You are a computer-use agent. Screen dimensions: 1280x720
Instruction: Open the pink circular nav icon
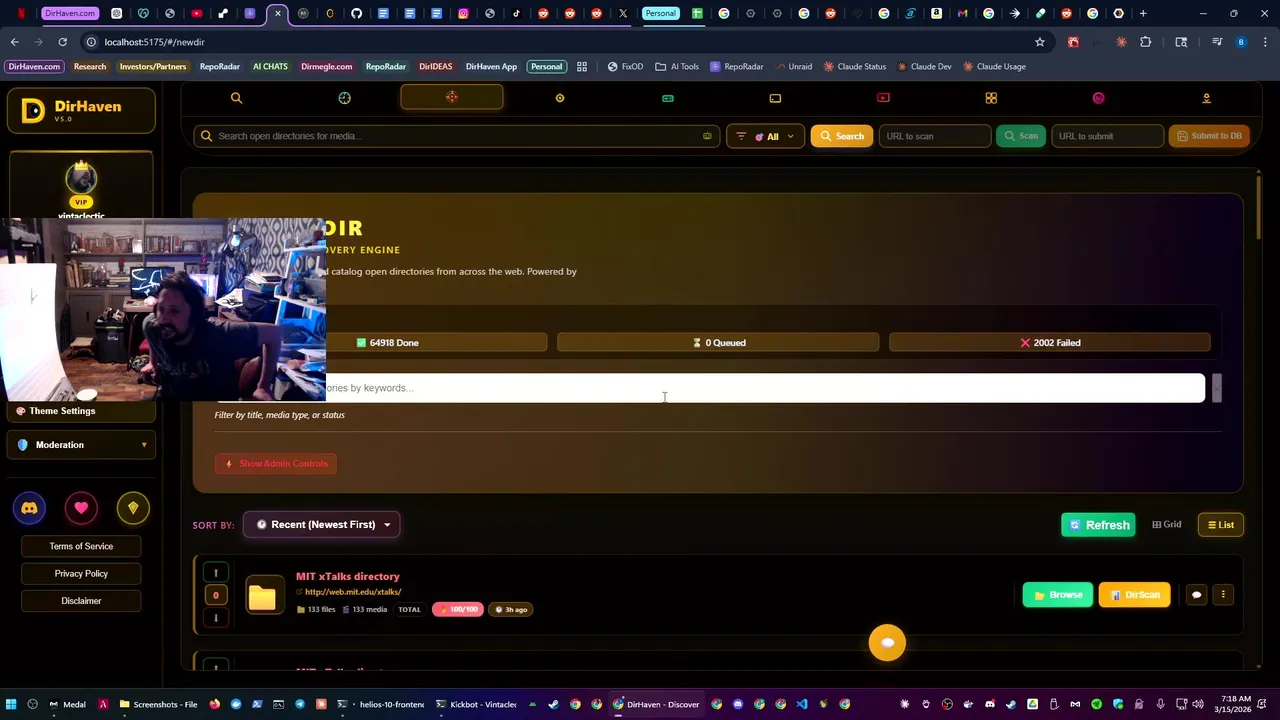coord(1099,98)
